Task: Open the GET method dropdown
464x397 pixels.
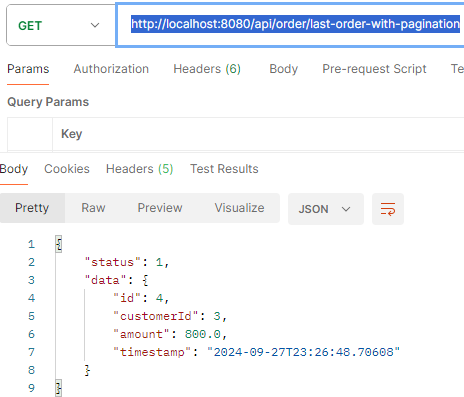Action: 61,25
